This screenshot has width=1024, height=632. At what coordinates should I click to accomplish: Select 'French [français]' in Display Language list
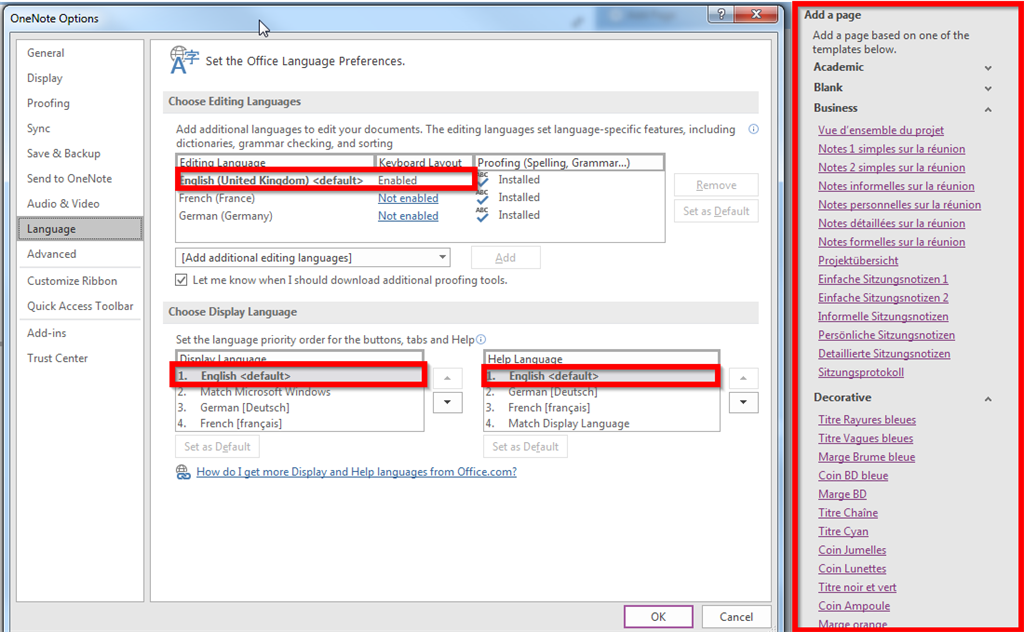[300, 423]
